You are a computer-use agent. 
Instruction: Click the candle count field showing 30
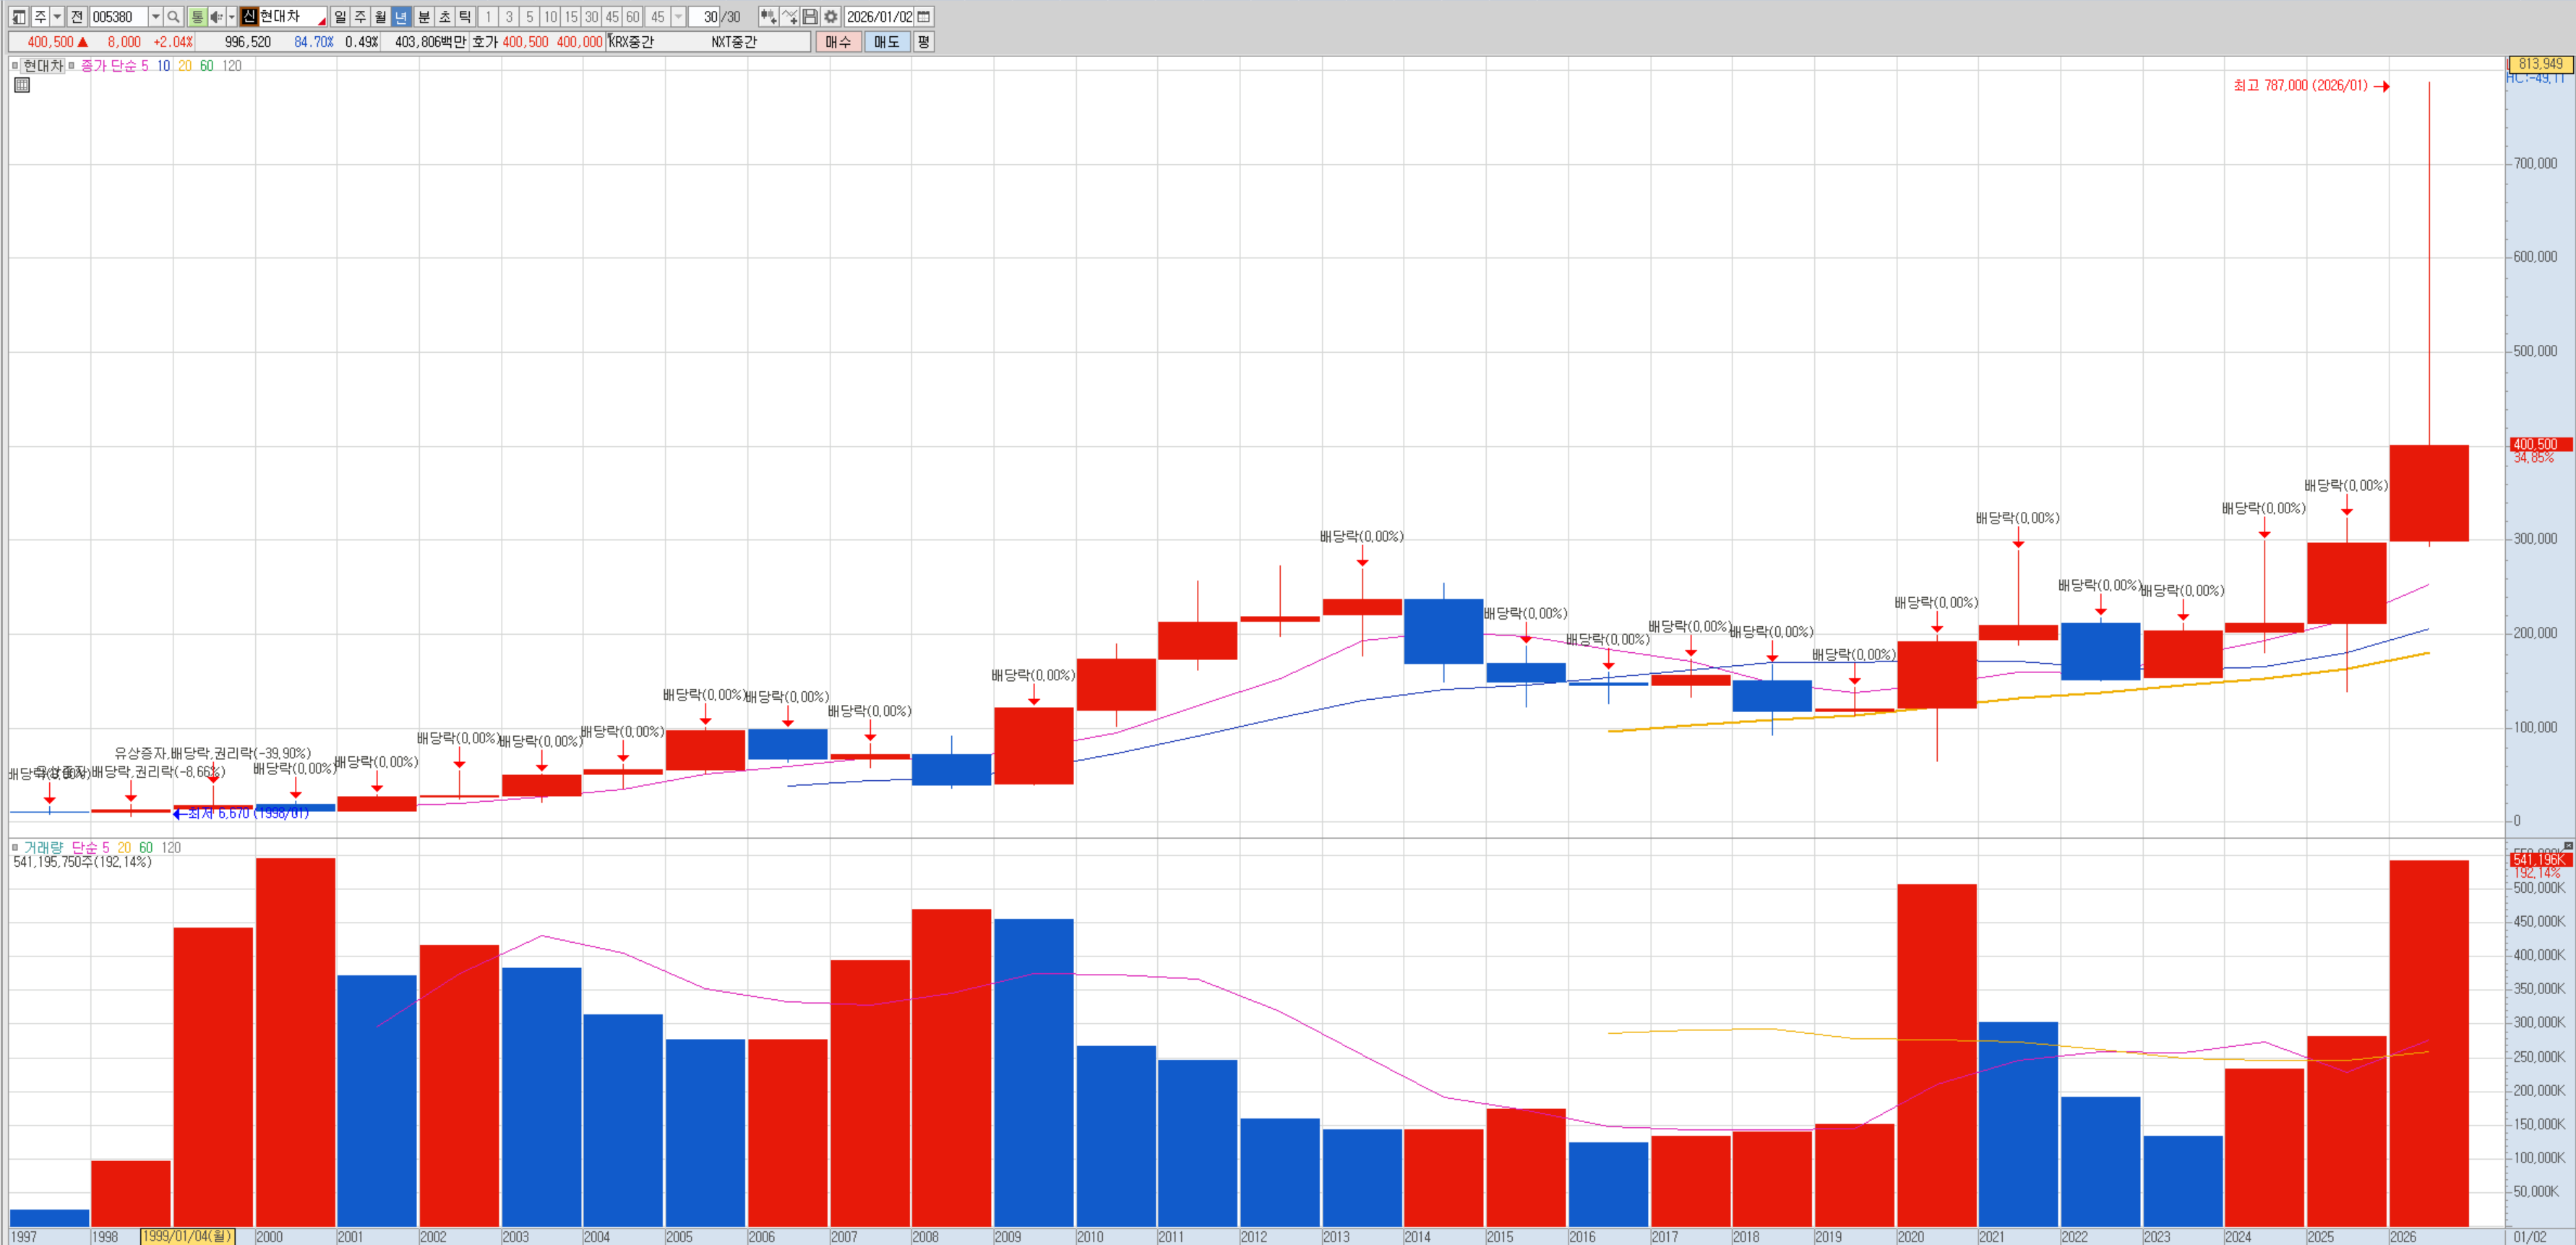click(705, 16)
